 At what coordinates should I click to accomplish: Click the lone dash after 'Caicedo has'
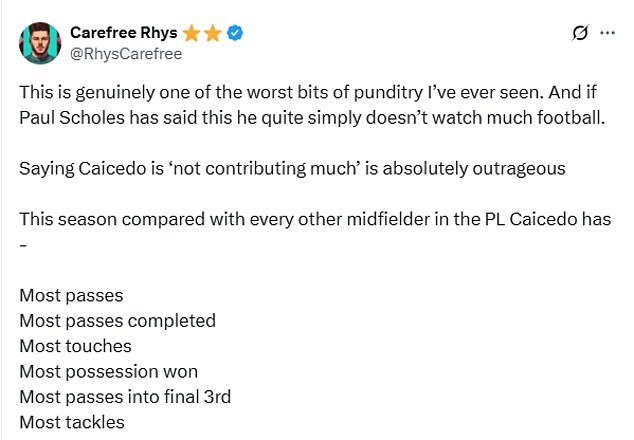(x=23, y=245)
